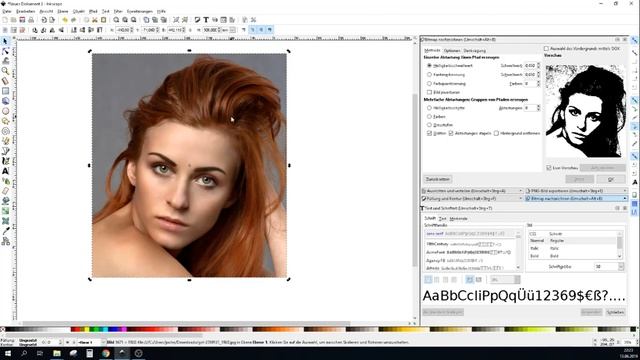Click the Schließen button in text panel

tap(615, 312)
